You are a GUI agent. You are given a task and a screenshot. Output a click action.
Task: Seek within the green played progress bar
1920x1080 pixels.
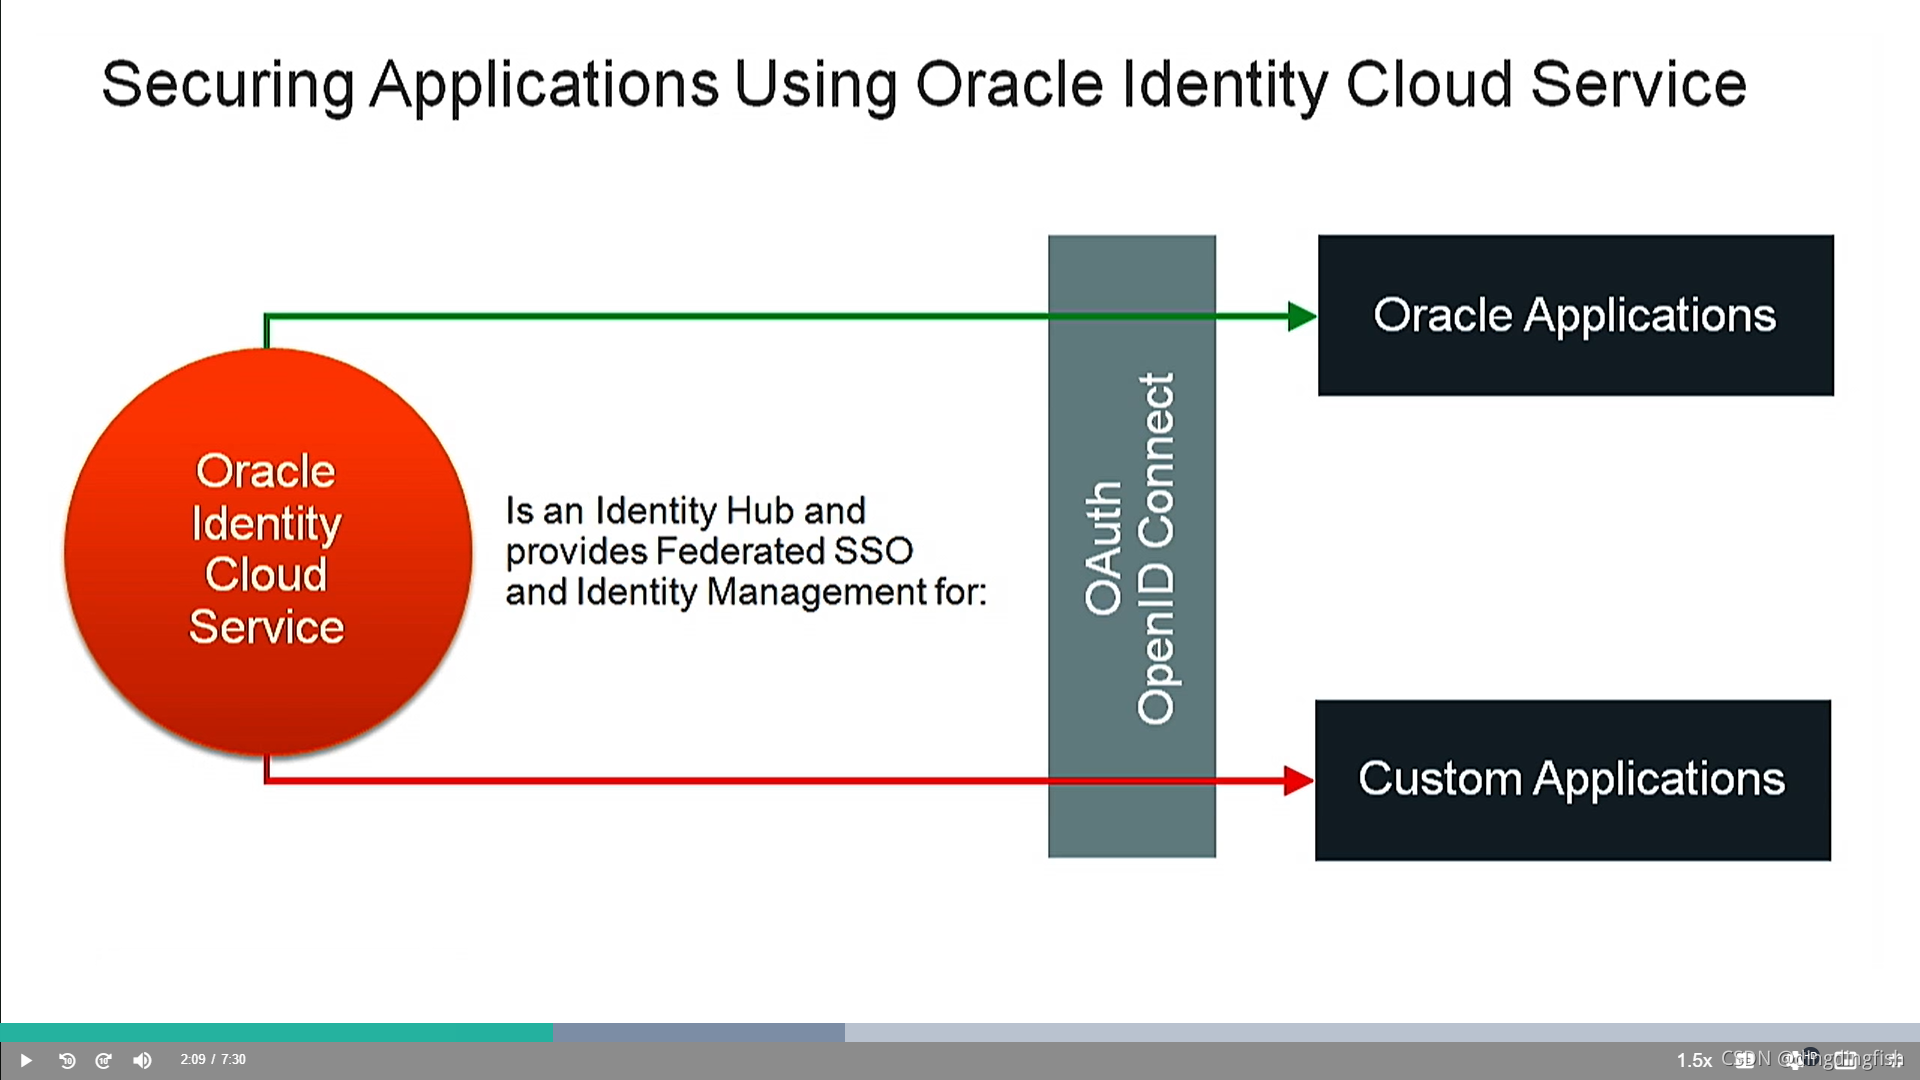[x=276, y=1032]
